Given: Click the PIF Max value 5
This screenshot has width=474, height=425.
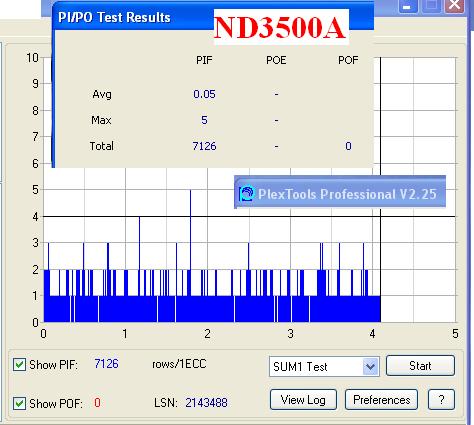Looking at the screenshot, I should click(204, 120).
